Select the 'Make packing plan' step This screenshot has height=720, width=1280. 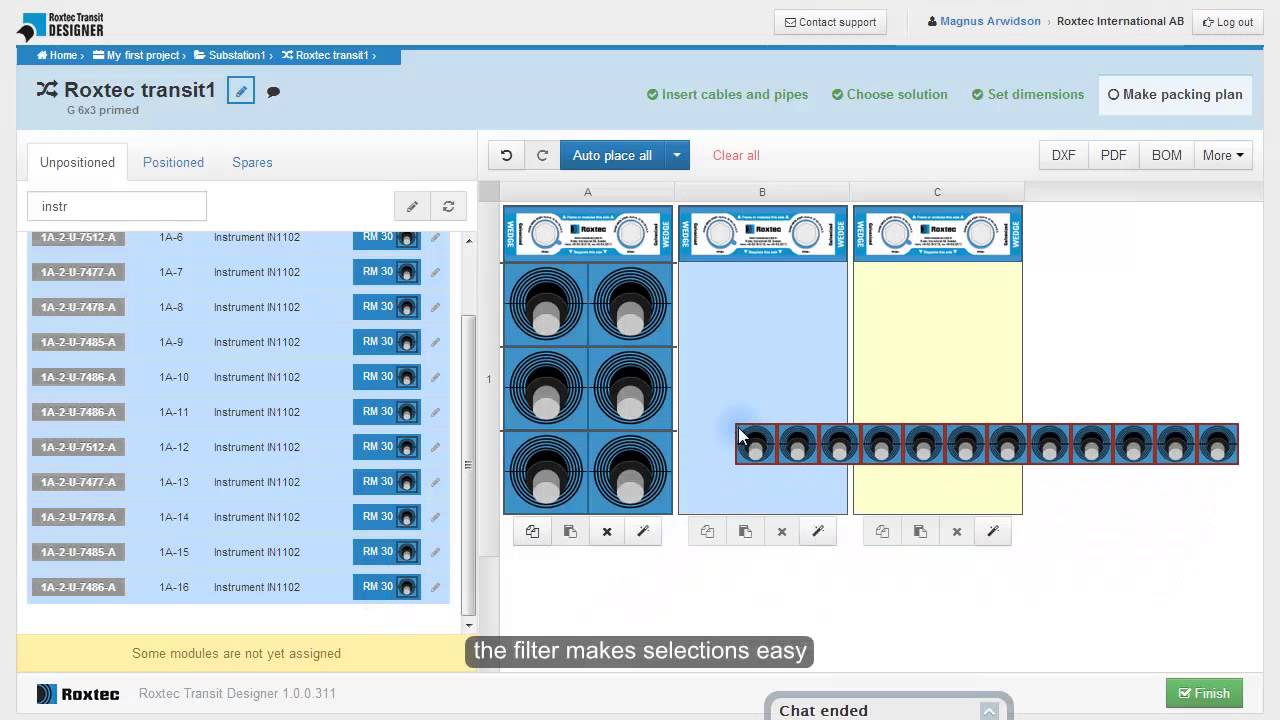tap(1174, 94)
